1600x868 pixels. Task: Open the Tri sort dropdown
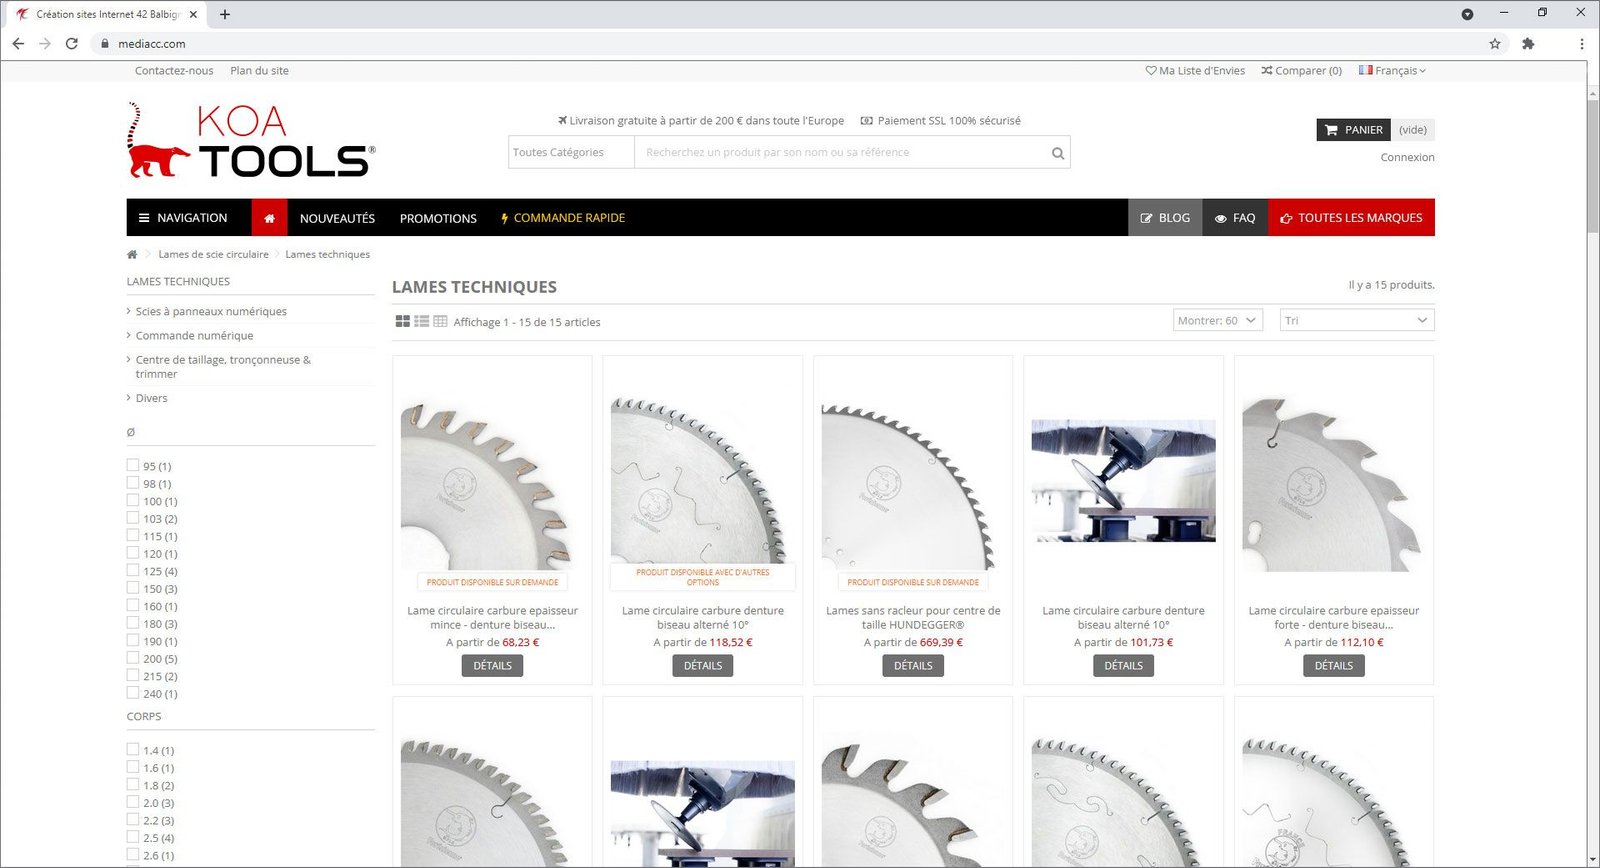pyautogui.click(x=1357, y=320)
